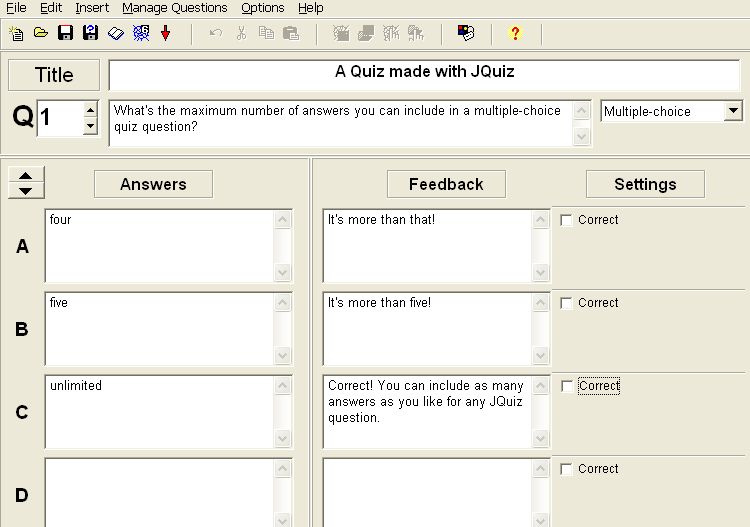Screen dimensions: 750x527
Task: Click scroll-up arrow in feedback D box
Action: [x=540, y=468]
